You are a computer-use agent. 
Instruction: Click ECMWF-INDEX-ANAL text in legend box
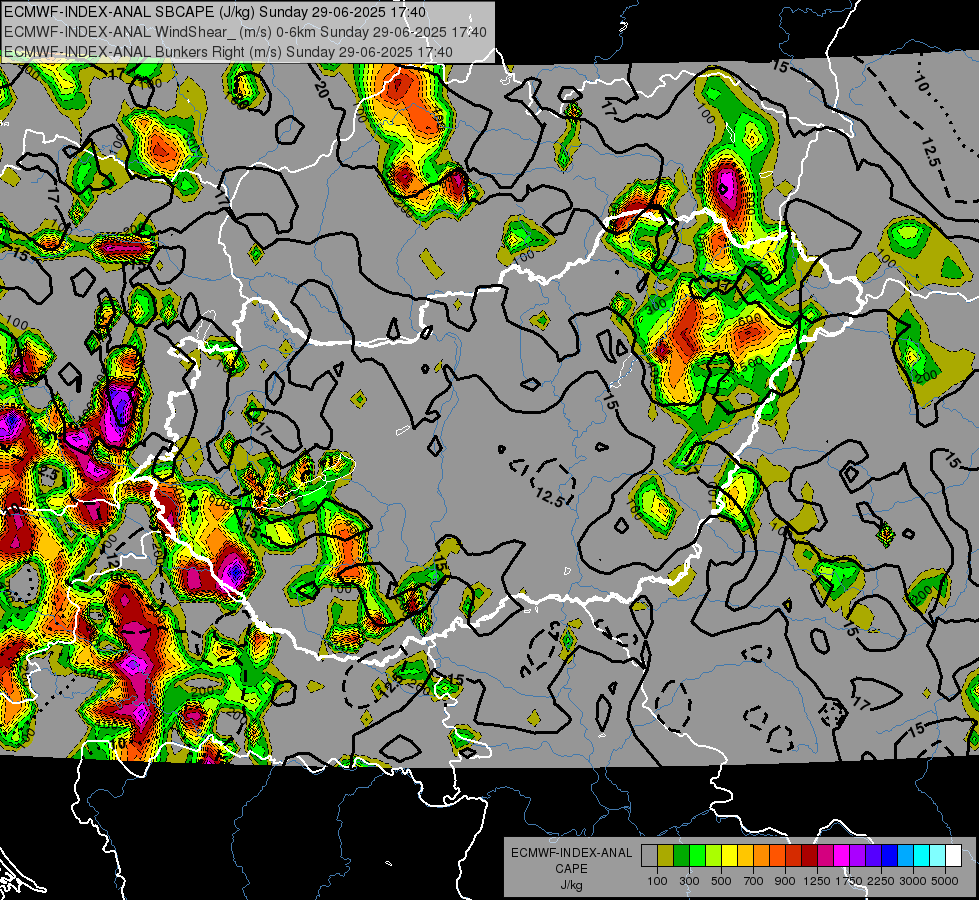(572, 853)
